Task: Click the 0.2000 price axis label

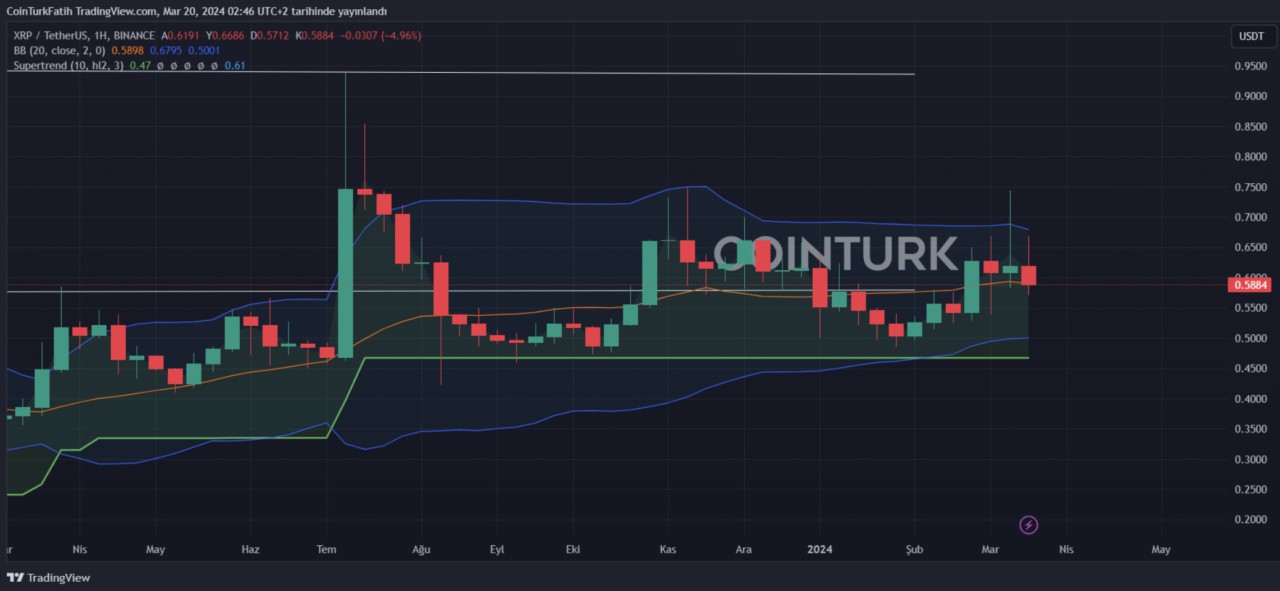Action: tap(1252, 520)
